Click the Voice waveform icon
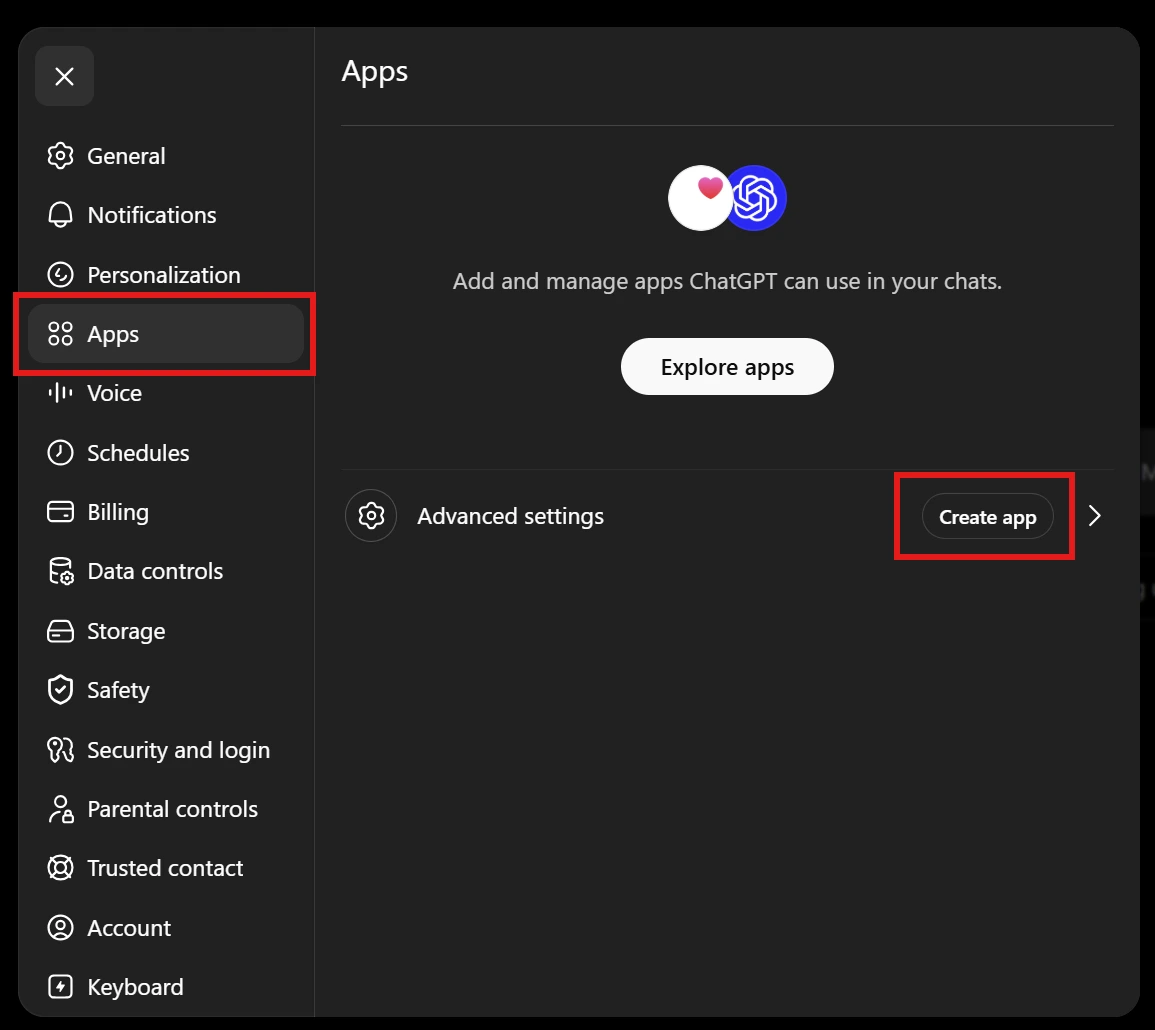This screenshot has height=1030, width=1155. [x=60, y=393]
